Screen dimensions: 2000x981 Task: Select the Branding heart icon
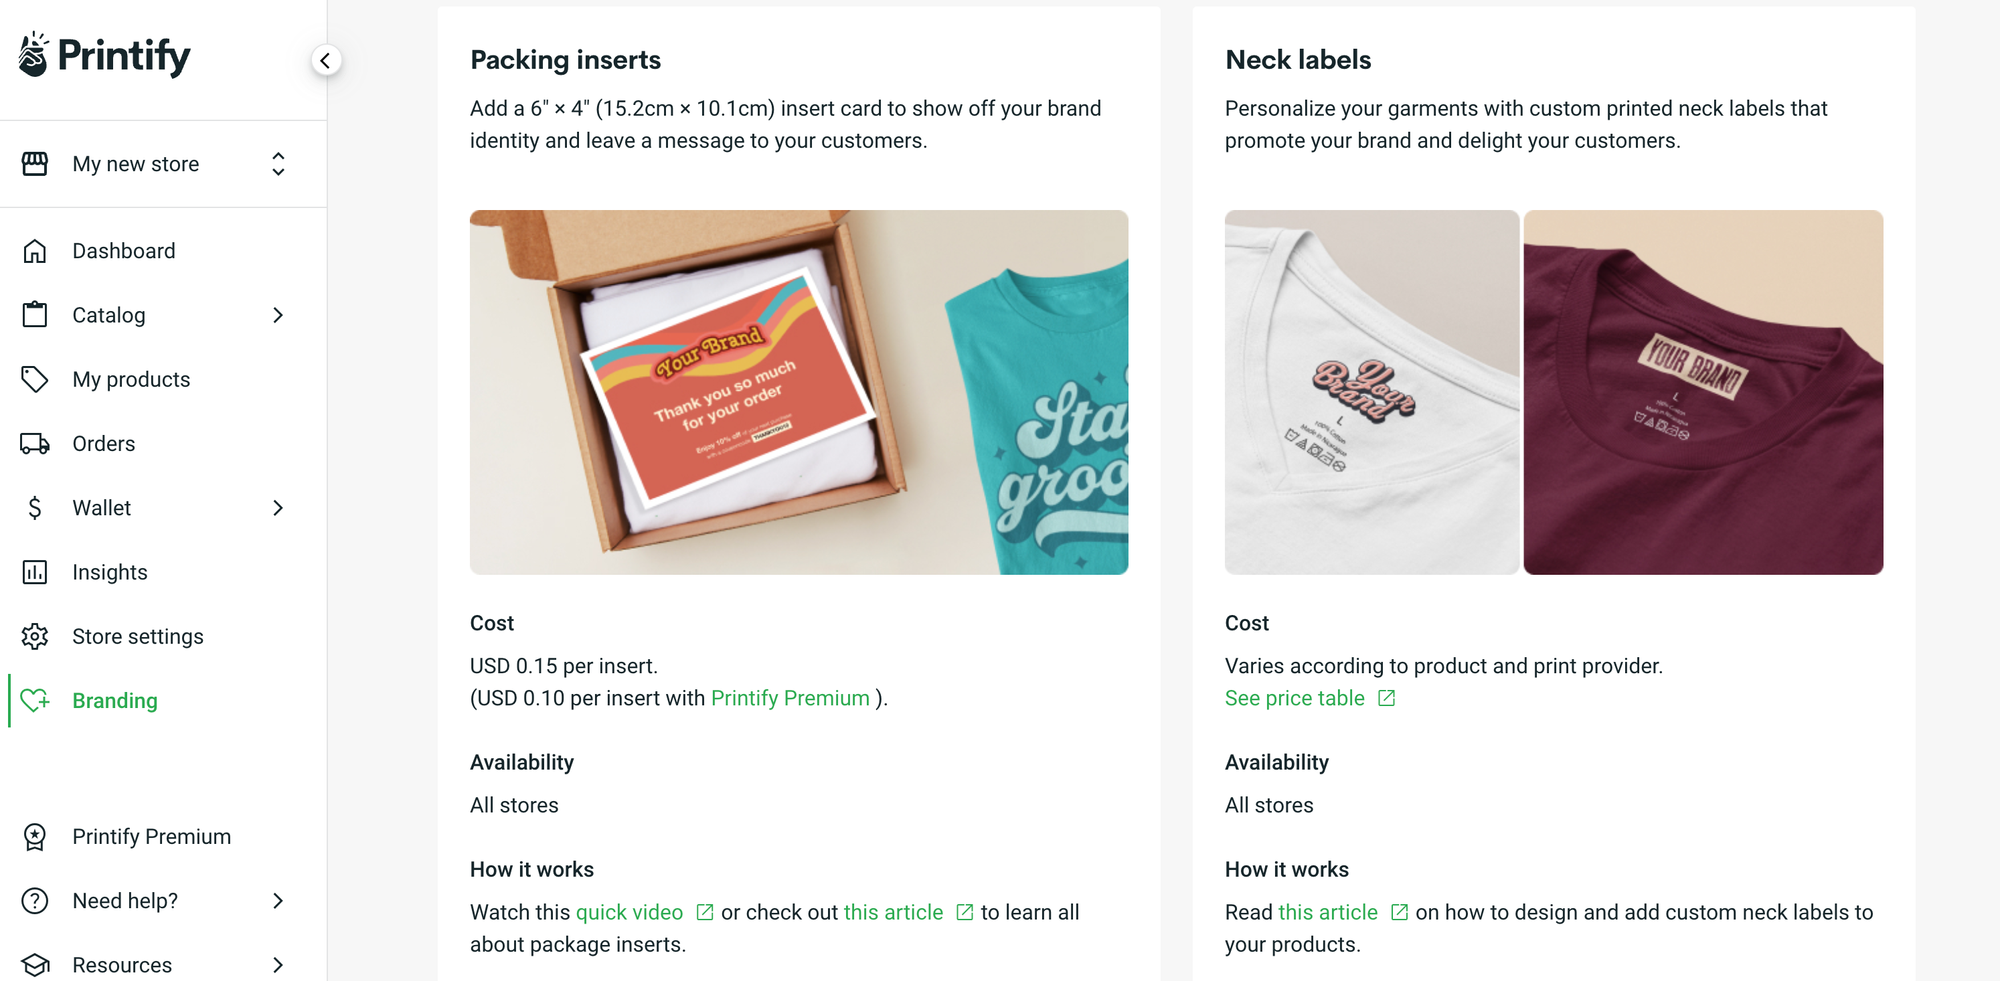(36, 700)
